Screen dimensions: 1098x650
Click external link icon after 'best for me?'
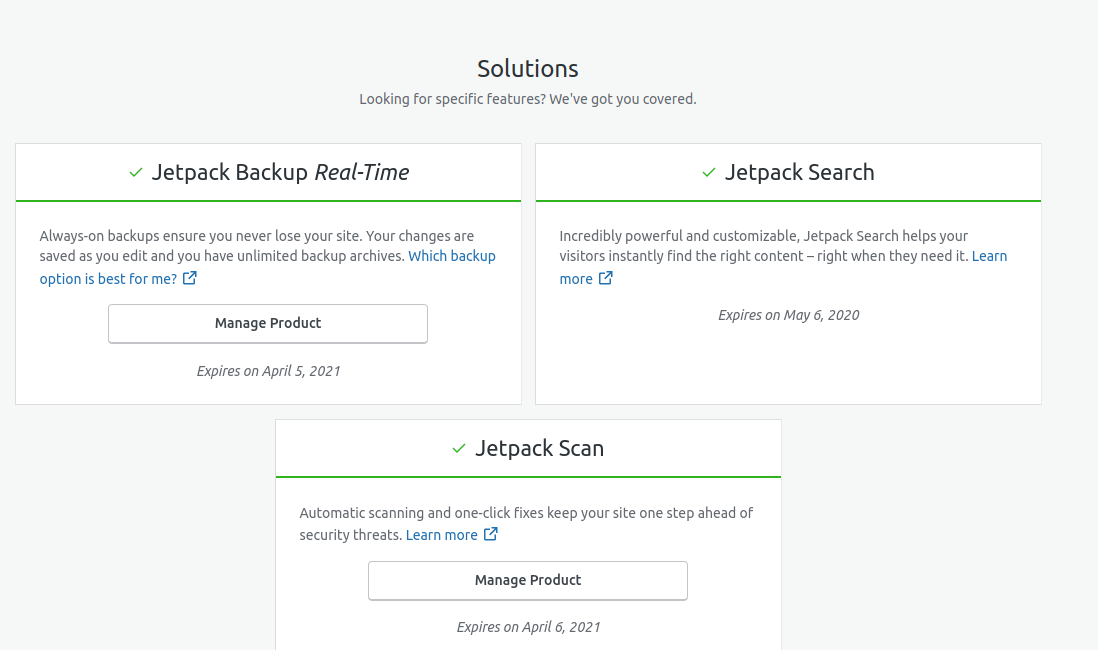(x=190, y=278)
